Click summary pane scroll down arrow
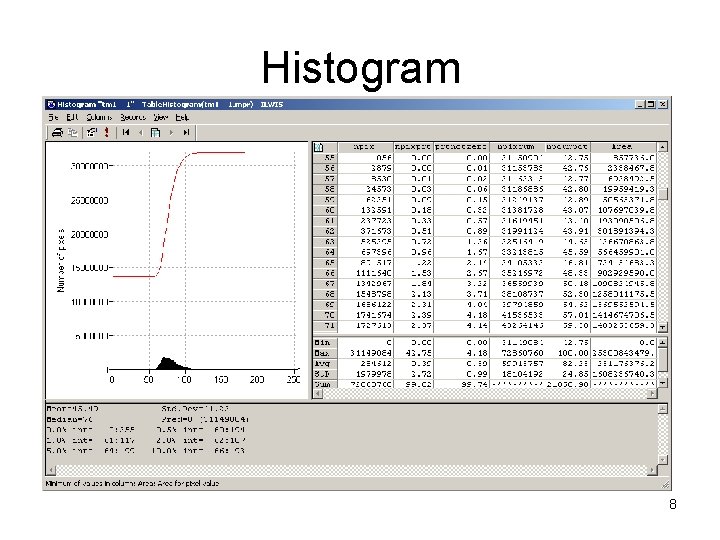 662,460
